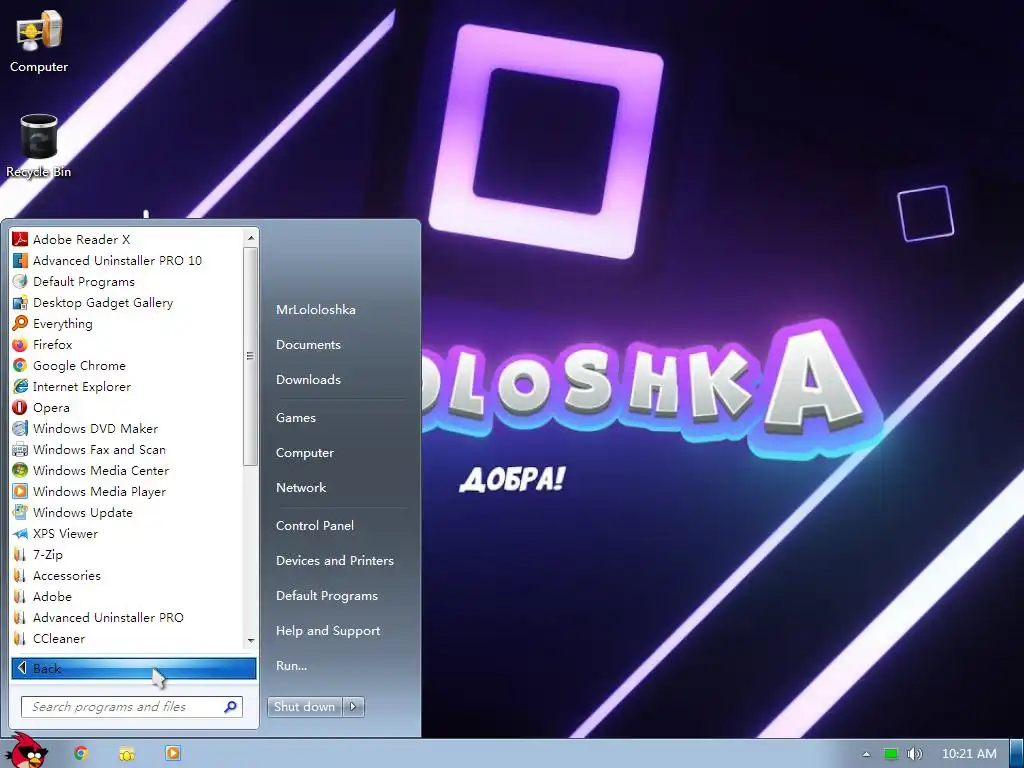Open the MrLololoshka user folder
This screenshot has width=1024, height=768.
(315, 310)
